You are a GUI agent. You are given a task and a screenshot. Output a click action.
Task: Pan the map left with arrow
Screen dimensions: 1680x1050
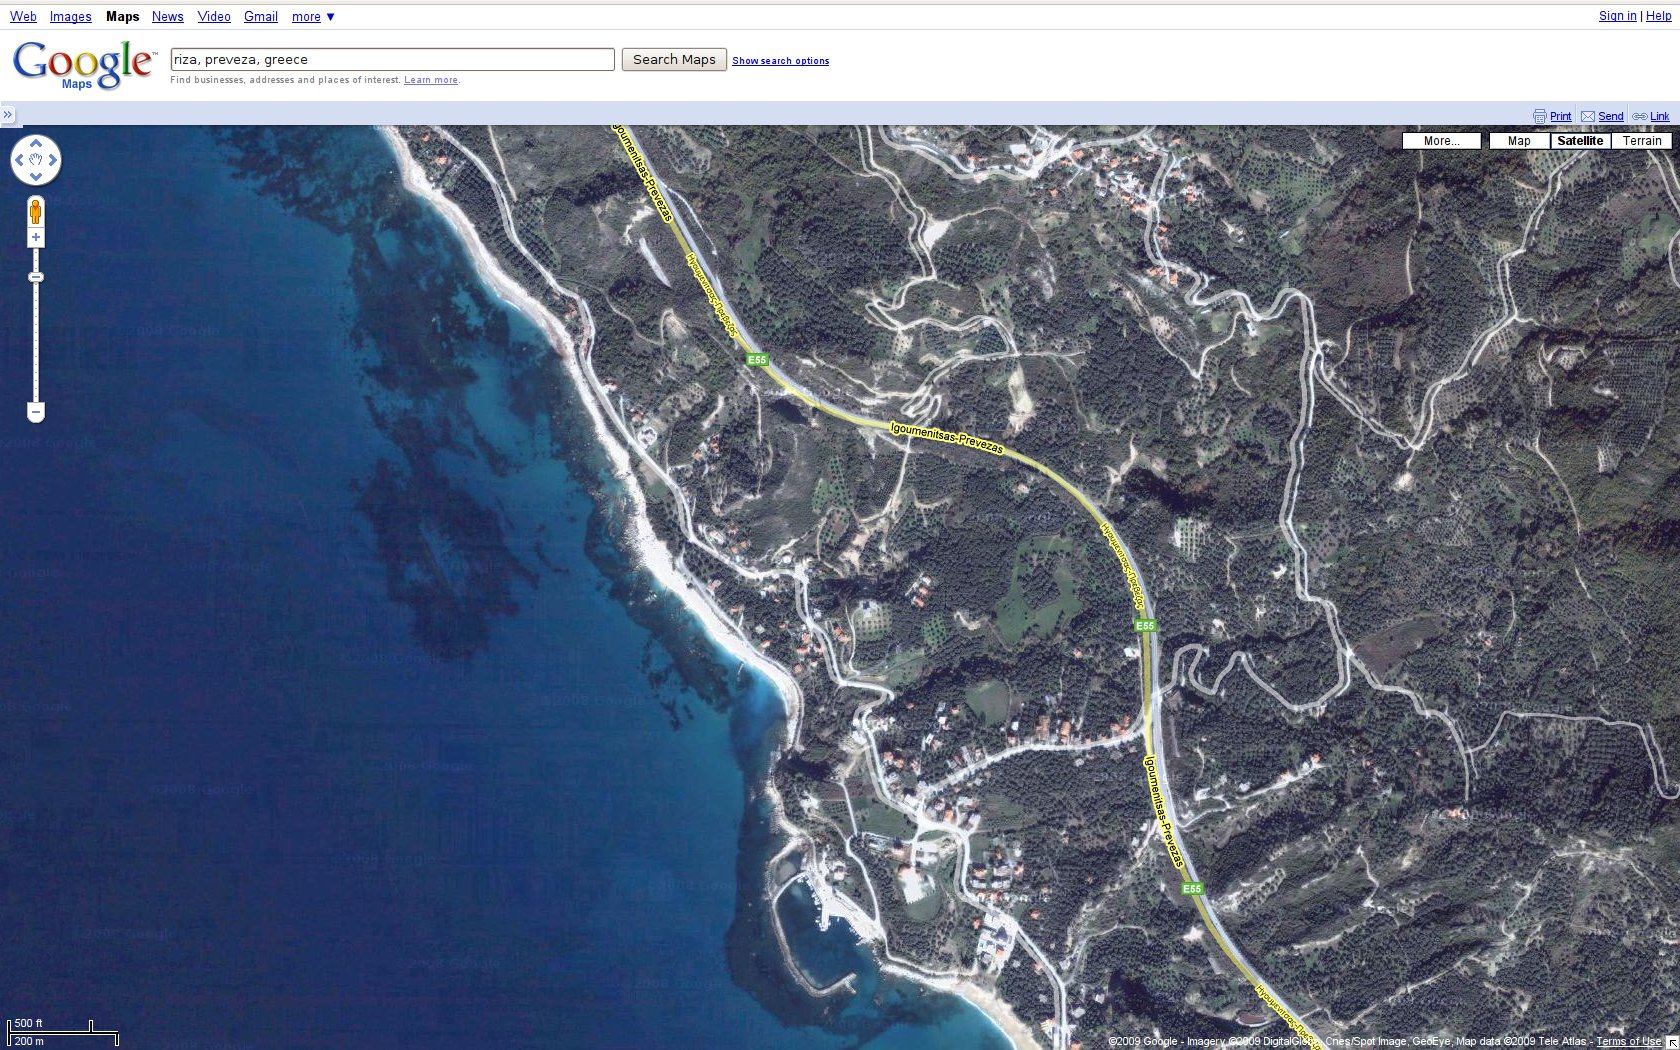[19, 160]
